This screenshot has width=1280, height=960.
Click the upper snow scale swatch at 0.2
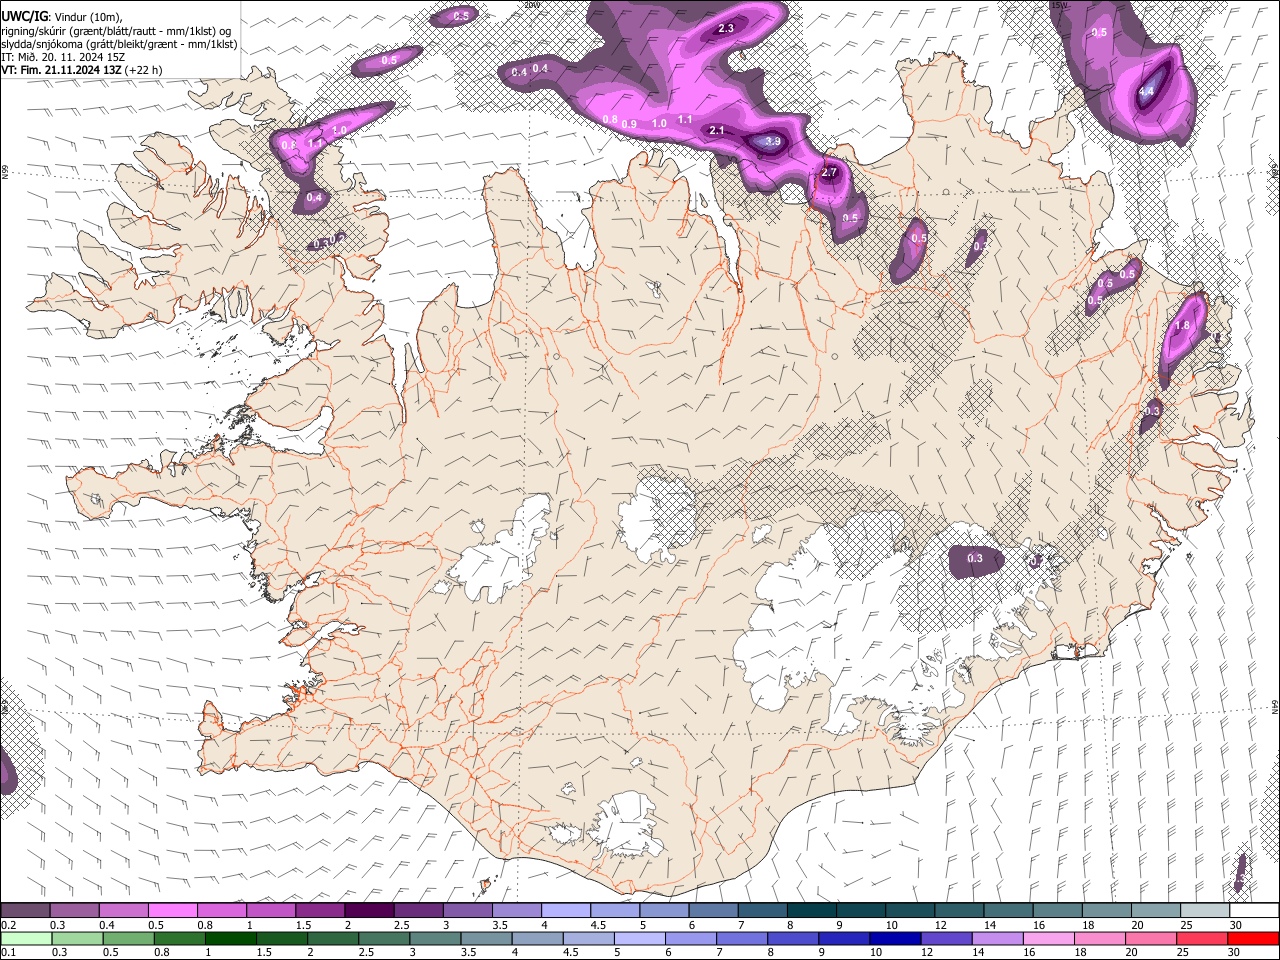point(25,910)
